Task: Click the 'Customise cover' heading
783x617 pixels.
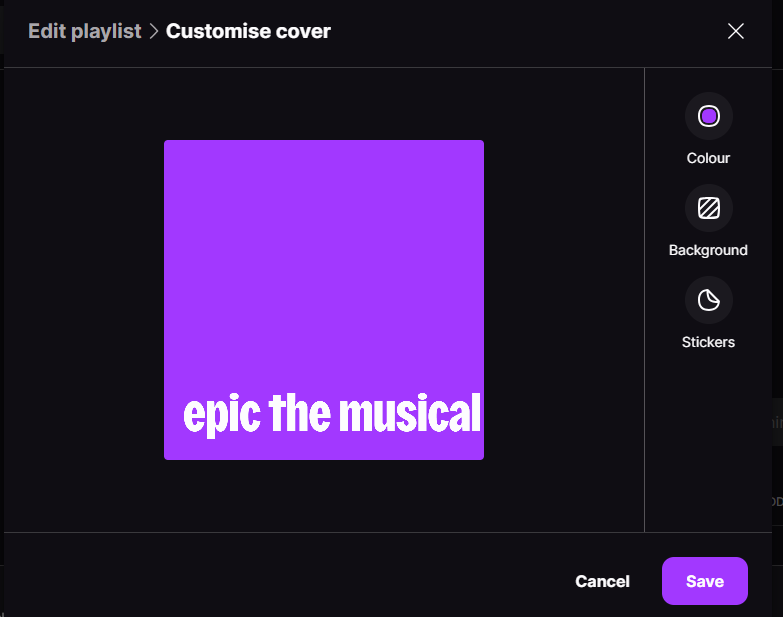Action: 248,31
